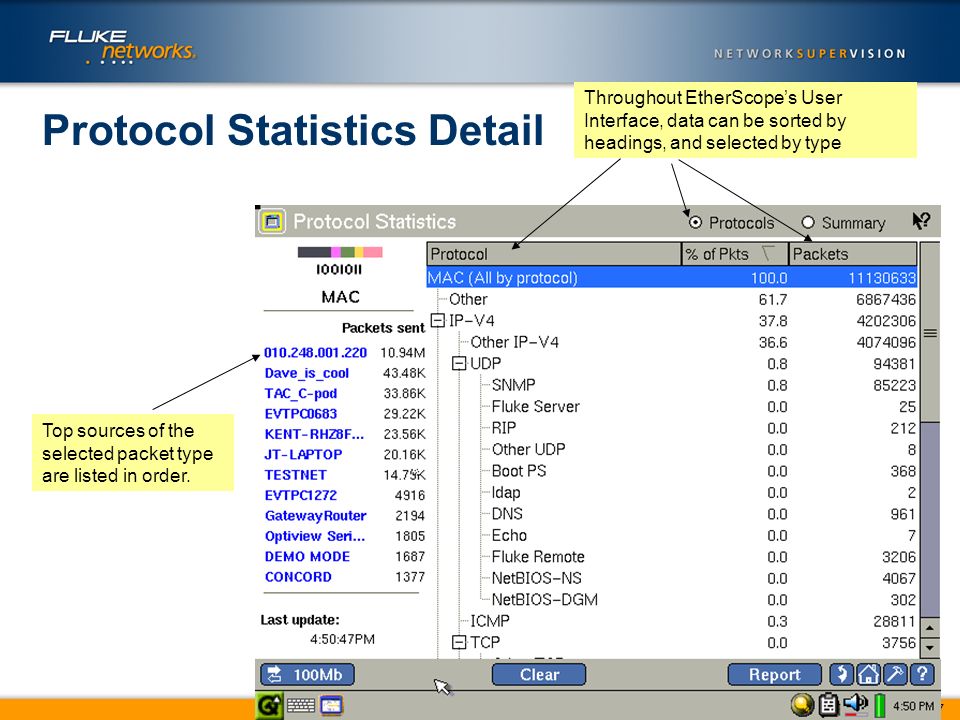Viewport: 960px width, 720px height.
Task: Open the Optiview Seri... source link
Action: (315, 536)
